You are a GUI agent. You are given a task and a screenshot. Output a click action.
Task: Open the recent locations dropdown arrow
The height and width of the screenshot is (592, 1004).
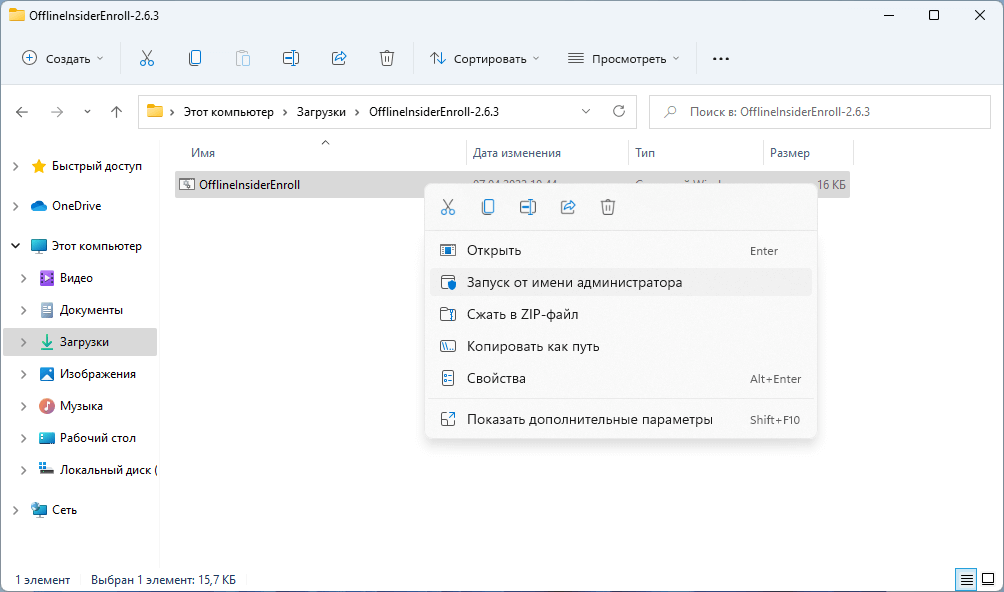87,112
